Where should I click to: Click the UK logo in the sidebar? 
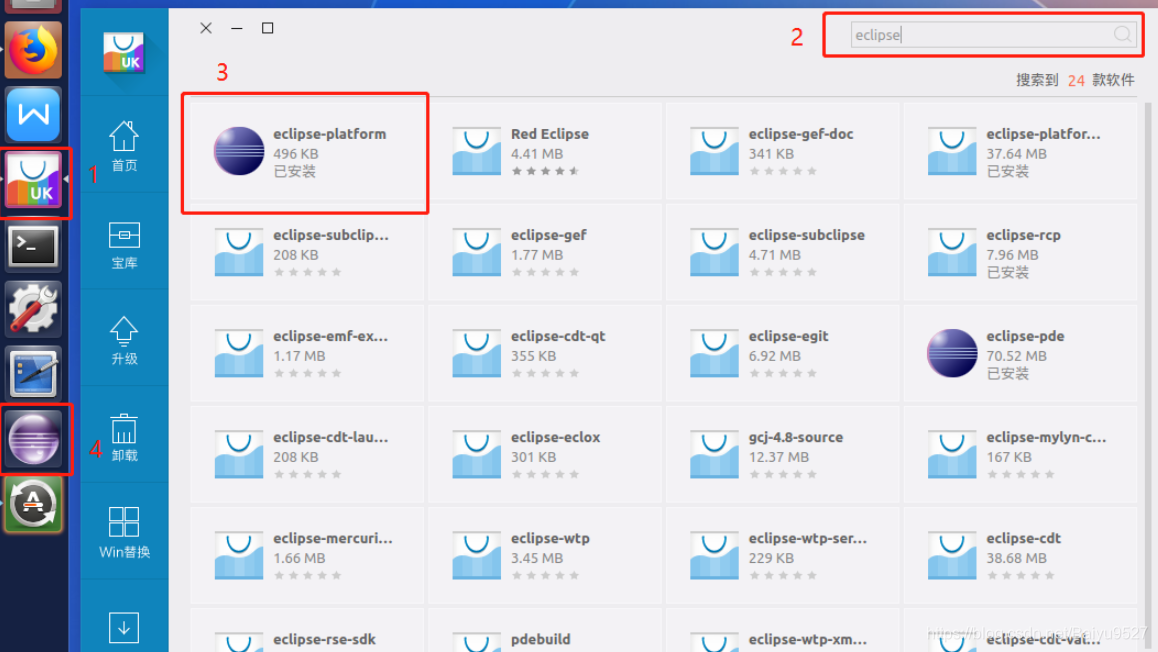tap(123, 52)
